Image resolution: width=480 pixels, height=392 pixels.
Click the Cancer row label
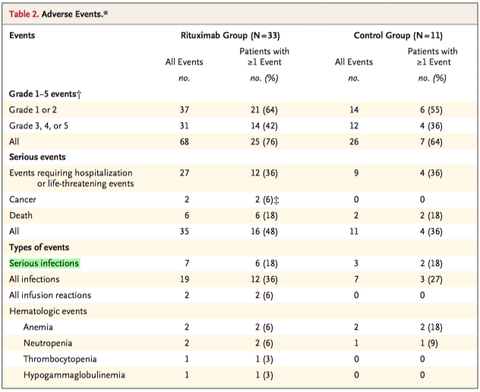click(22, 199)
